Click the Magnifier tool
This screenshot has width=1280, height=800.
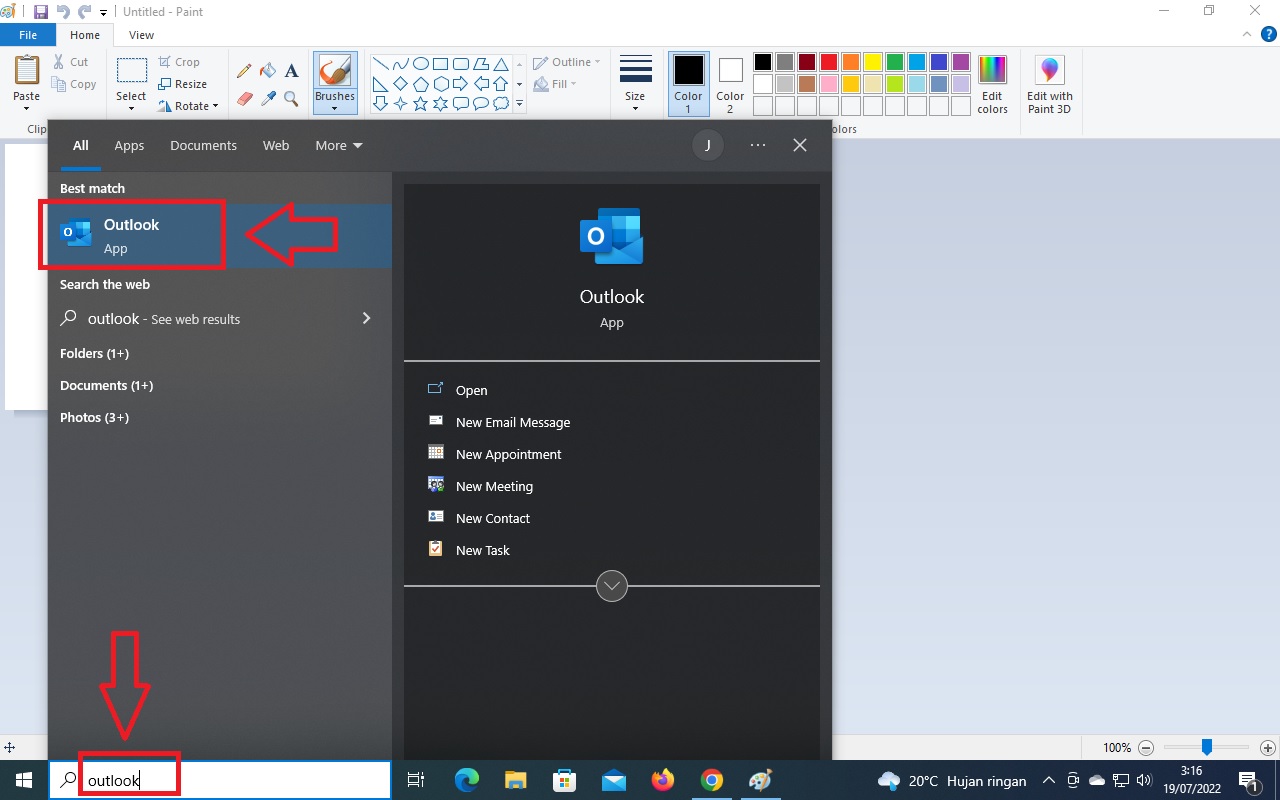[x=291, y=98]
